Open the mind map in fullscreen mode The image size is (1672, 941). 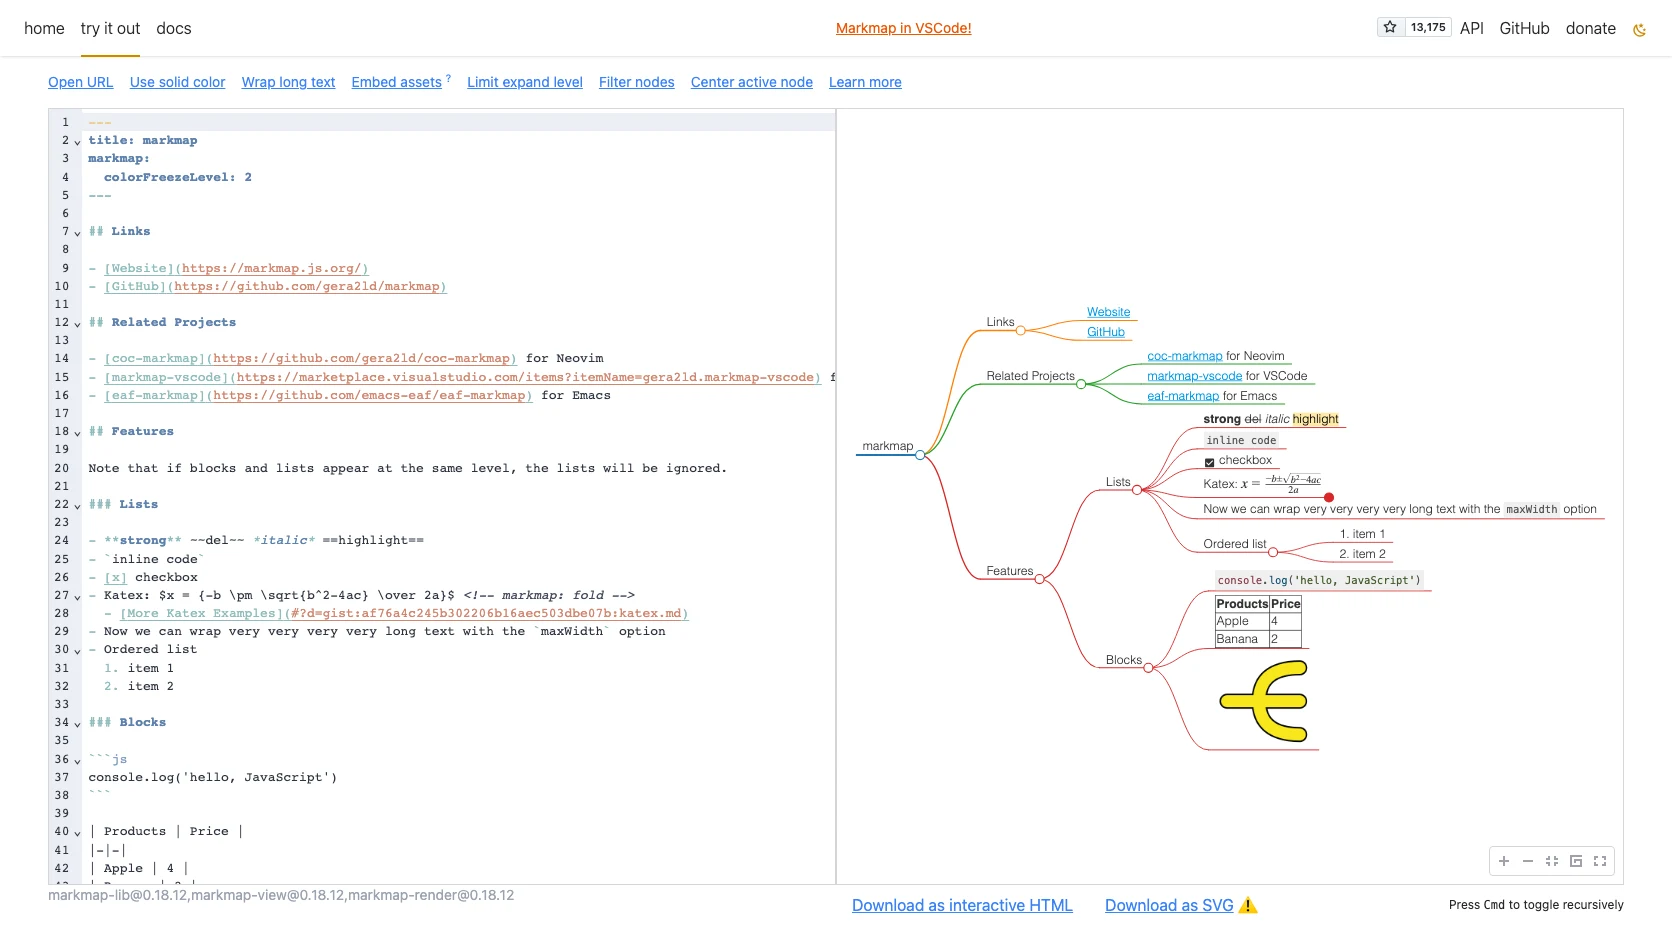pos(1600,861)
